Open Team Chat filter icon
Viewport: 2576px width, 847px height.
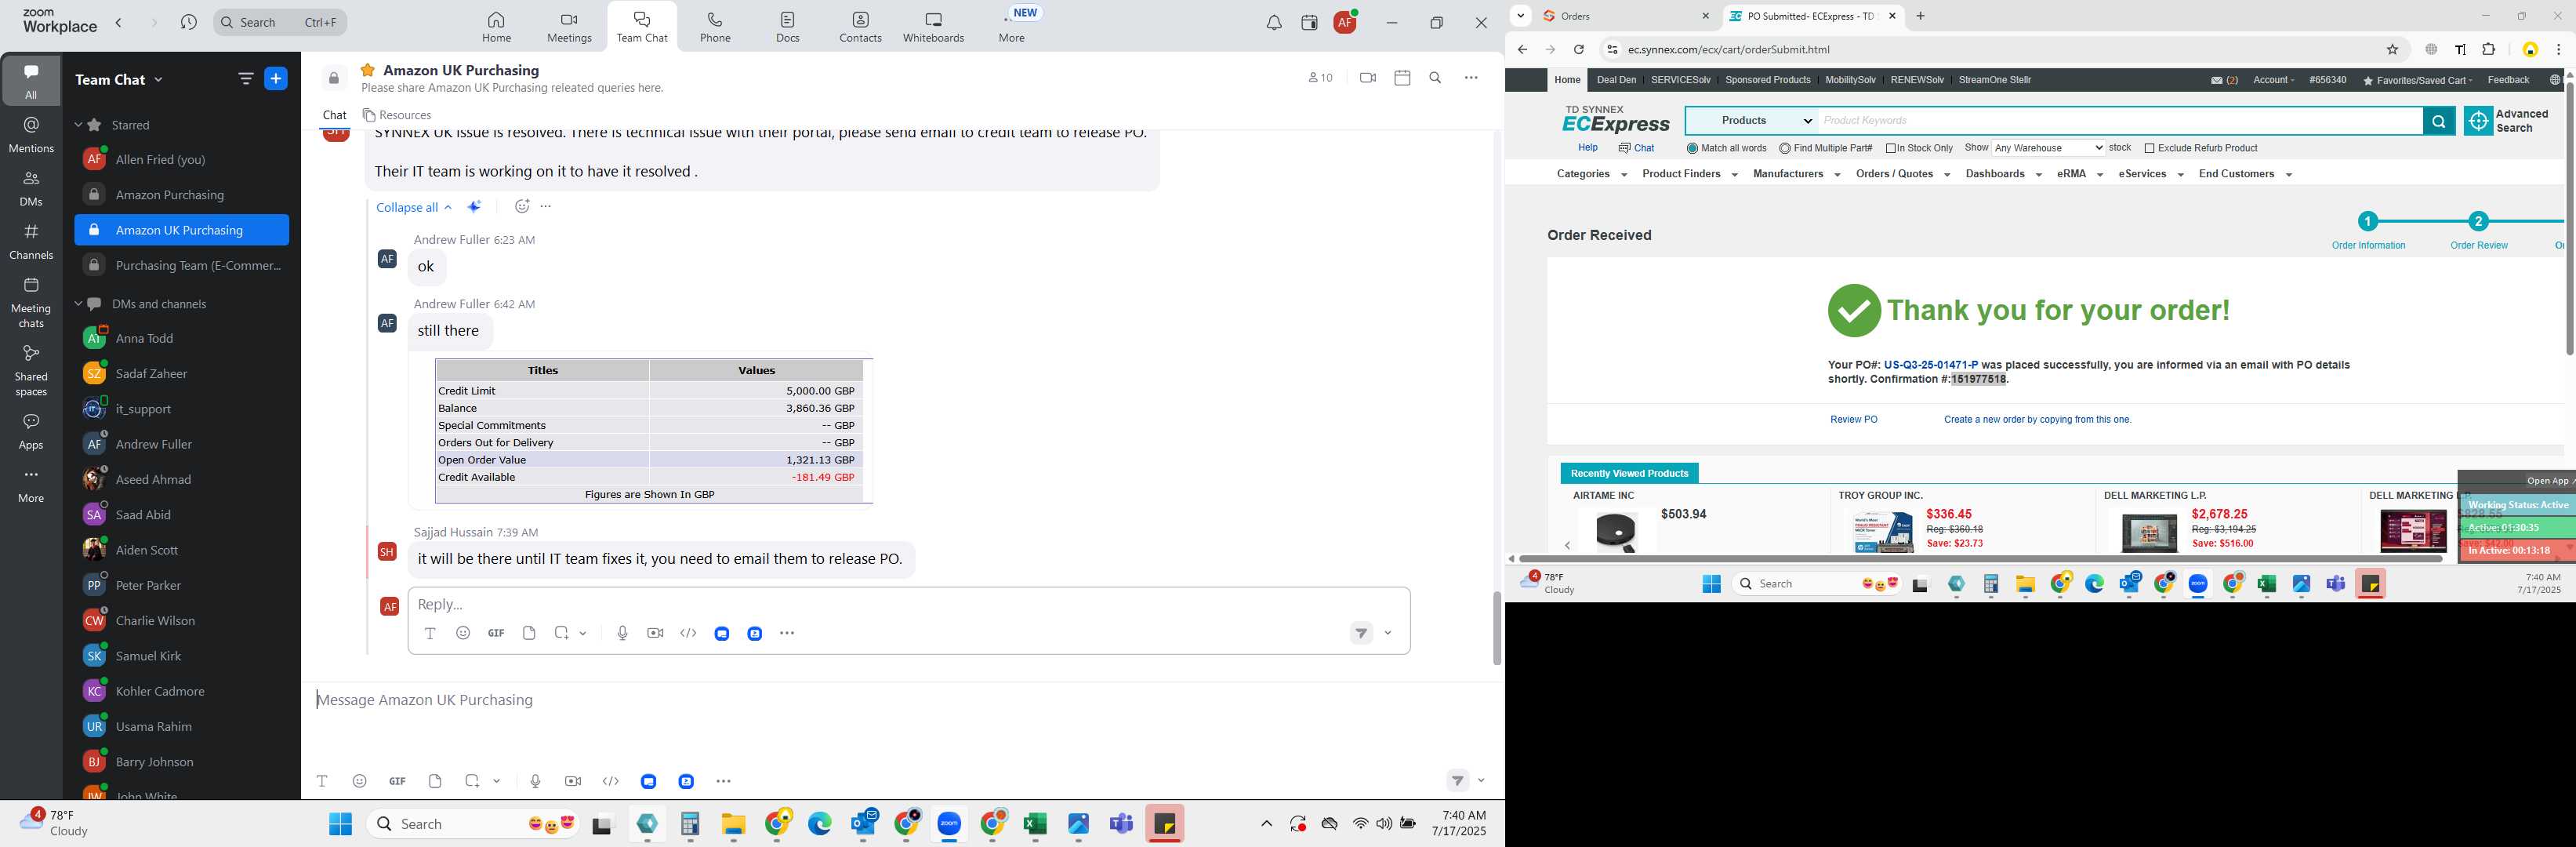pyautogui.click(x=245, y=79)
